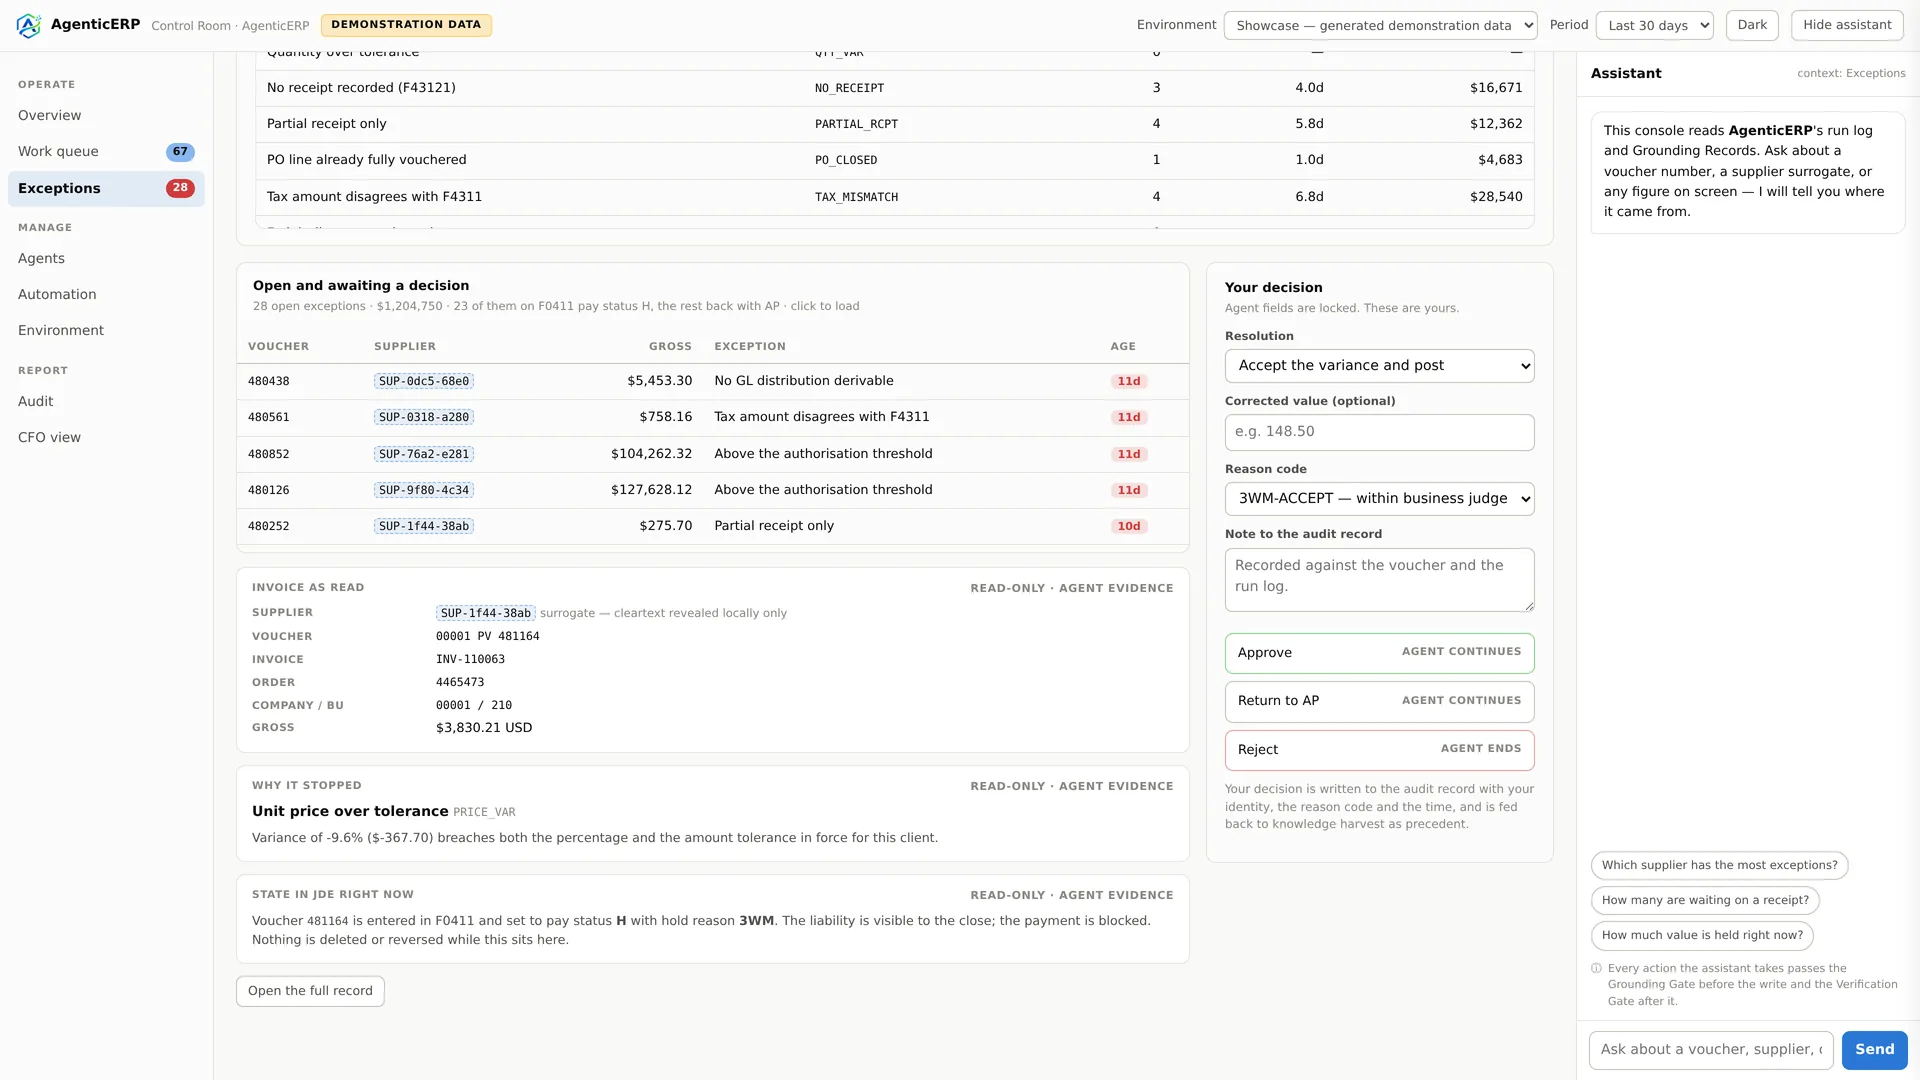Select voucher 480126 row
Screen dimensions: 1920x1080
[x=712, y=491]
